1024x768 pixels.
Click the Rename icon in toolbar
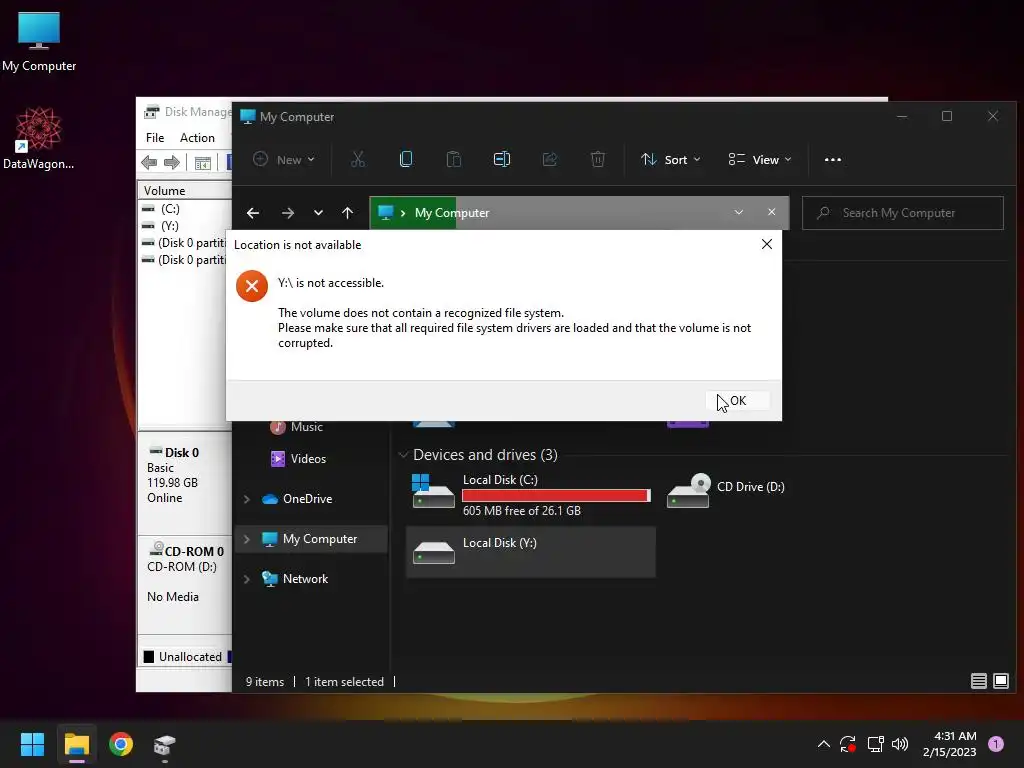click(x=502, y=159)
